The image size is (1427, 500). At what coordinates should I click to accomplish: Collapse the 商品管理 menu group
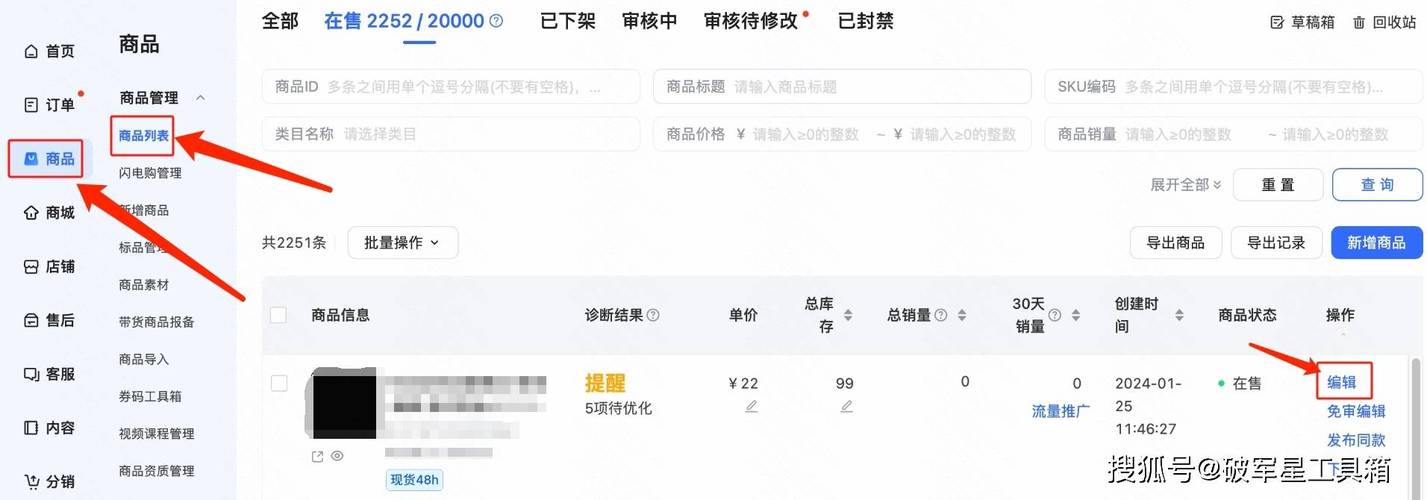tap(200, 98)
